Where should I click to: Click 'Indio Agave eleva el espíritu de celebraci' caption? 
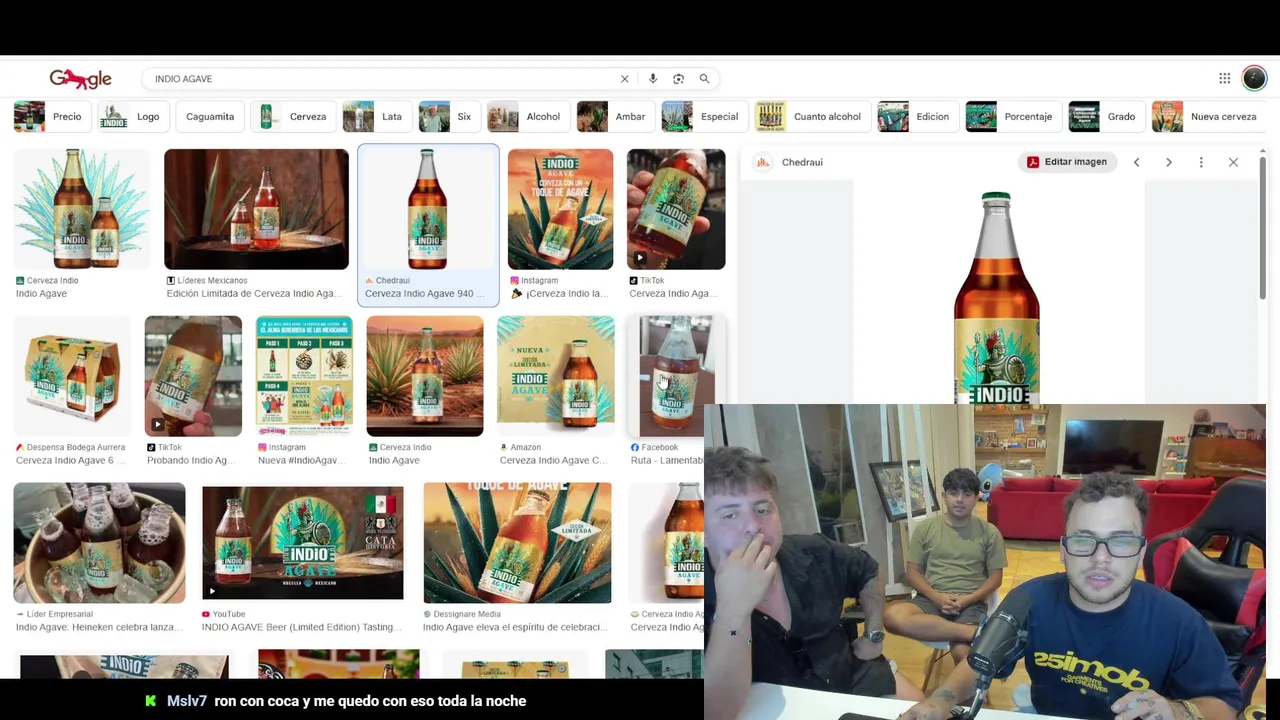(x=515, y=628)
